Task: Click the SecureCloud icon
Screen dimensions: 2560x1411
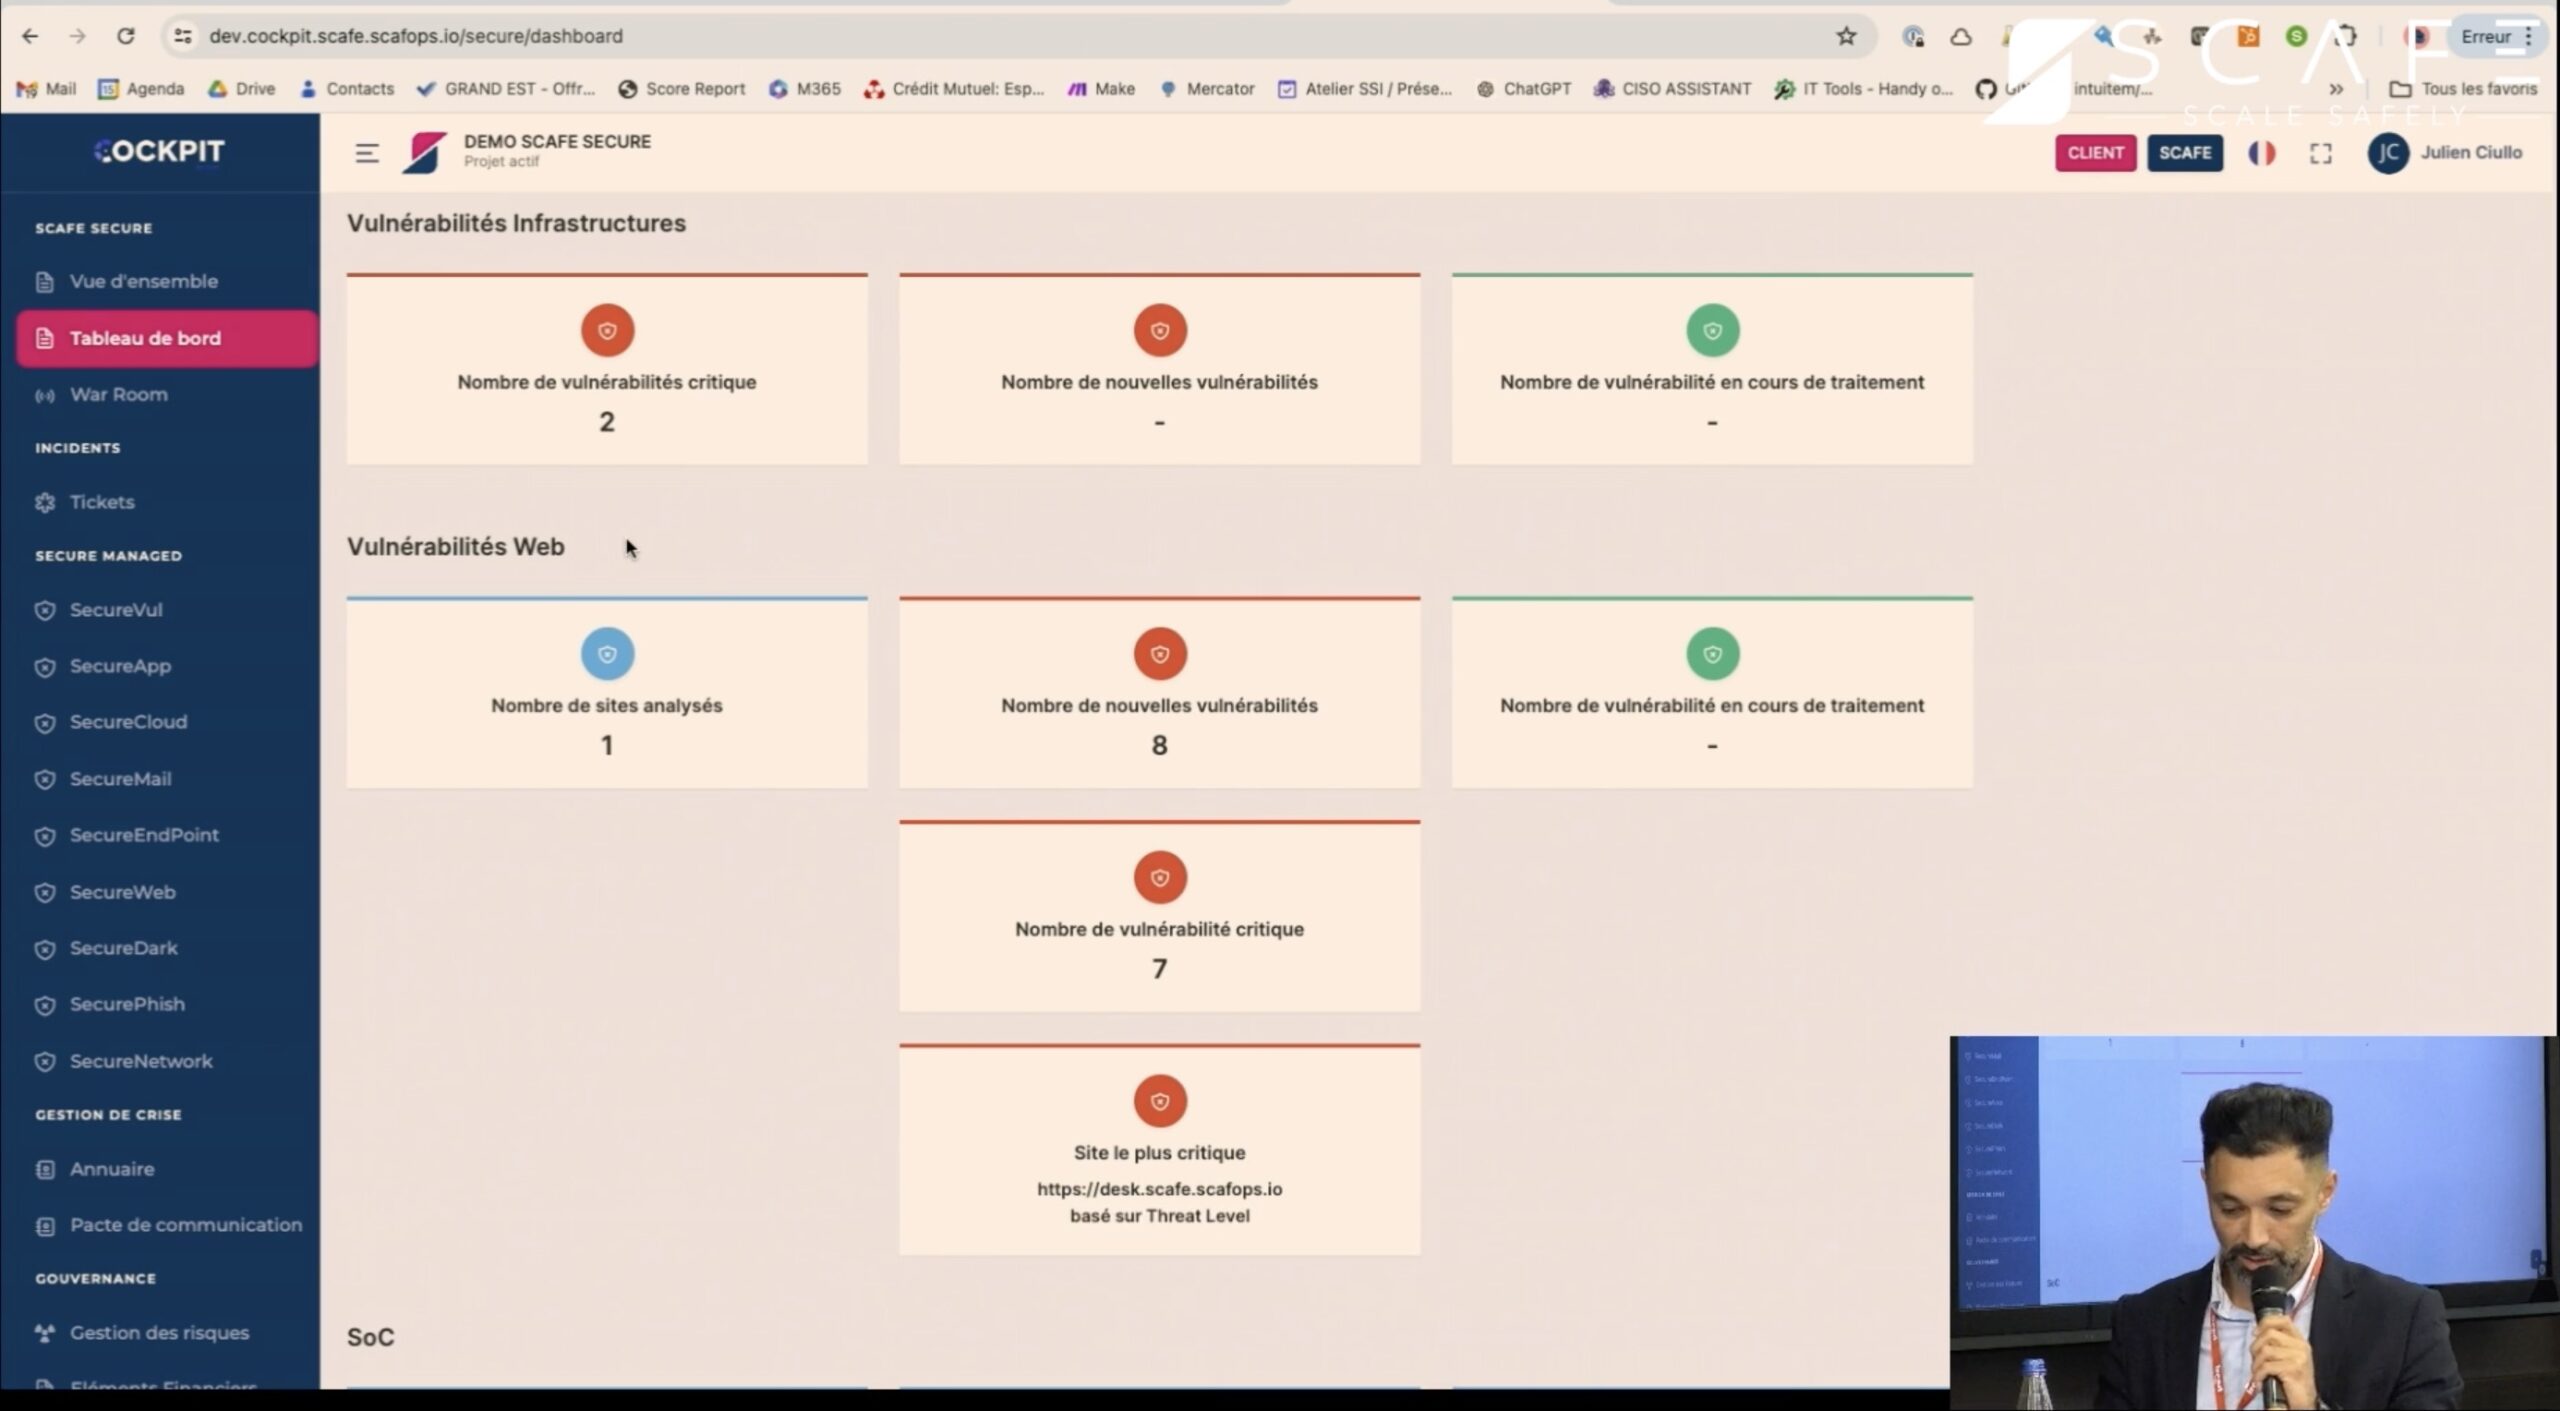Action: click(x=45, y=721)
